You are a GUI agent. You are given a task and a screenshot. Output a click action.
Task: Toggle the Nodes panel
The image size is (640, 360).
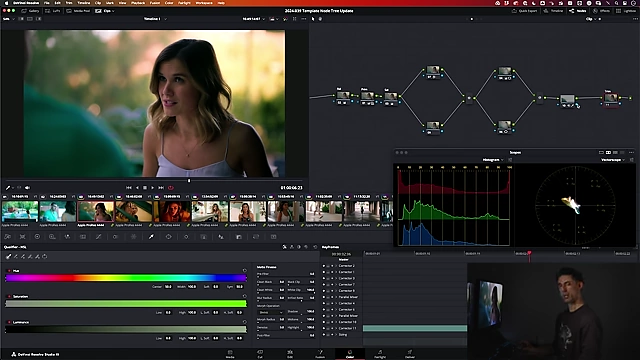[x=578, y=11]
